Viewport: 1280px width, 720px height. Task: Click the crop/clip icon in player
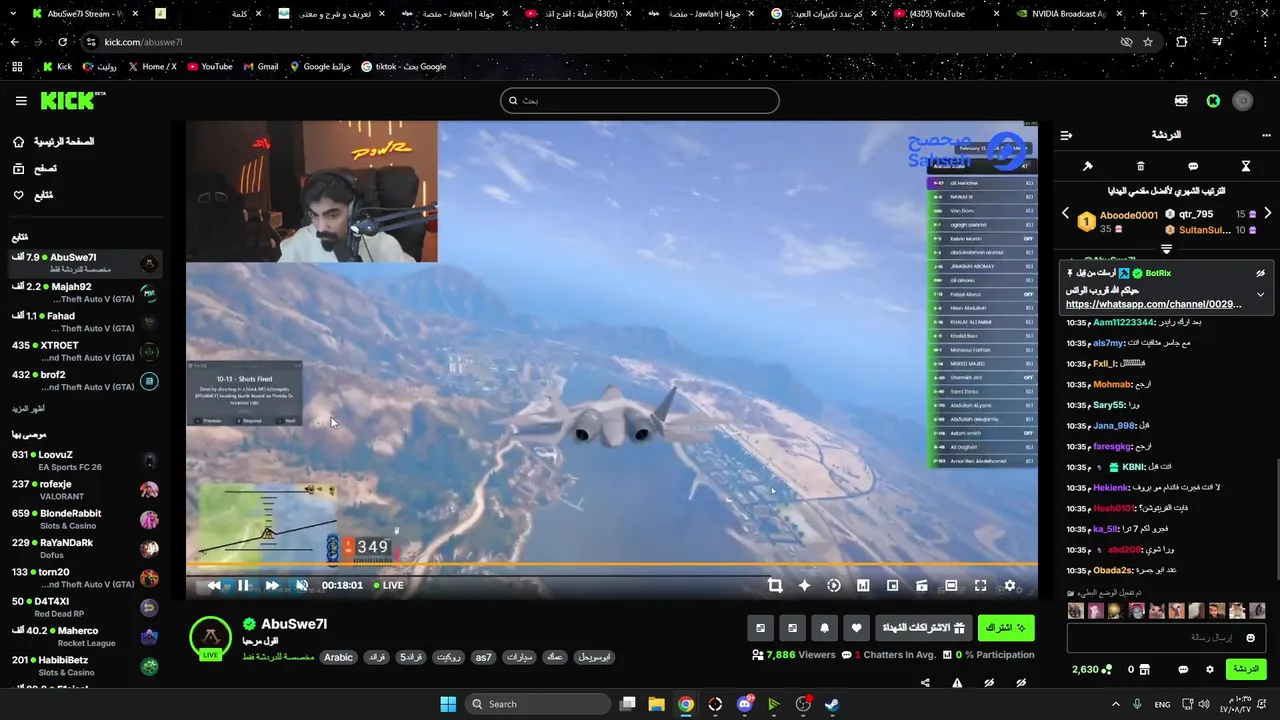775,585
